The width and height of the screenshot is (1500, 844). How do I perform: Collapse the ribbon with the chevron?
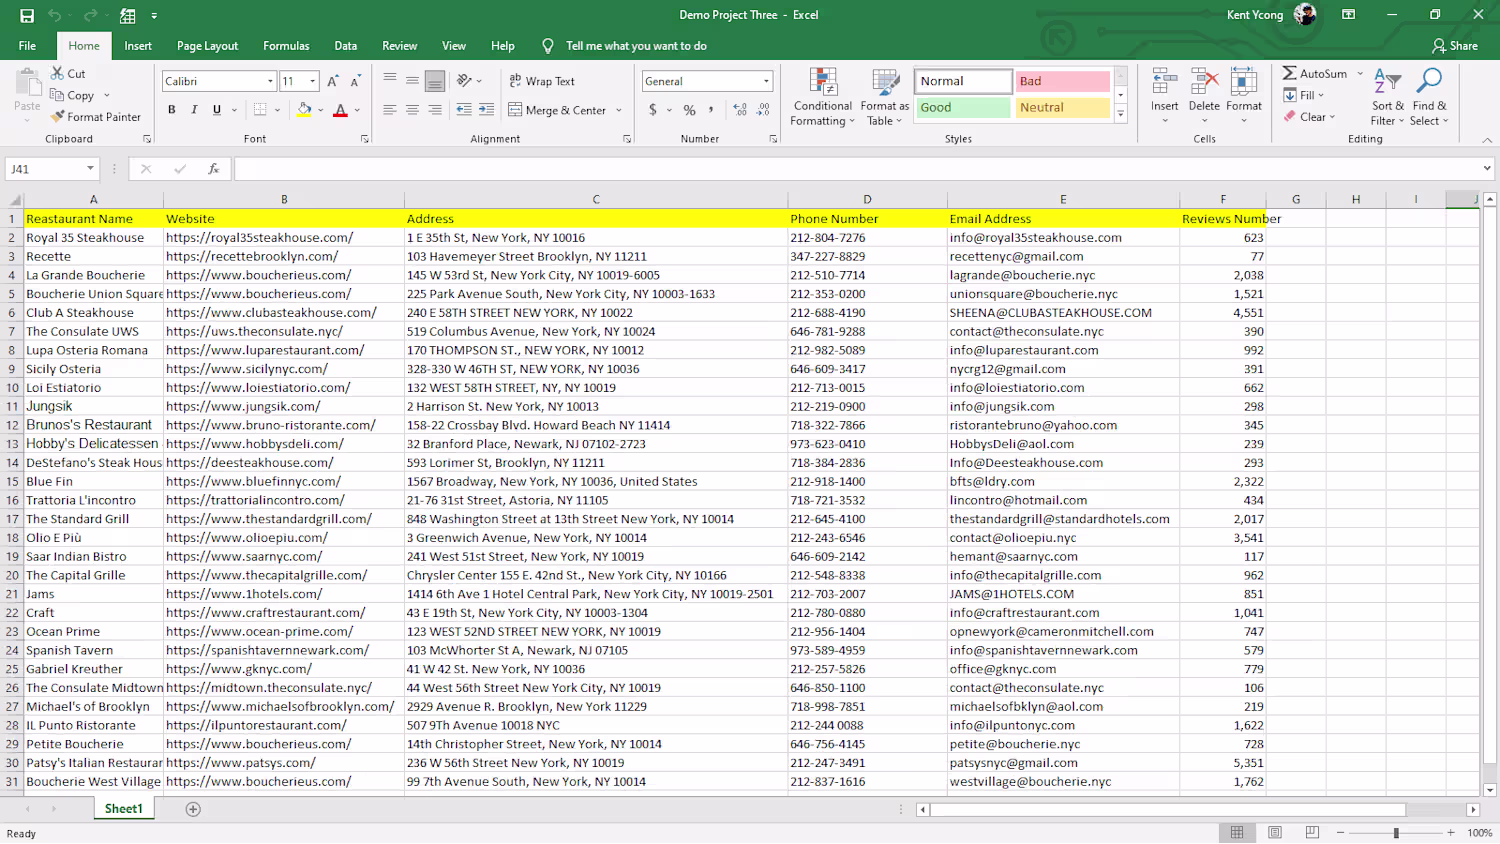click(1487, 140)
